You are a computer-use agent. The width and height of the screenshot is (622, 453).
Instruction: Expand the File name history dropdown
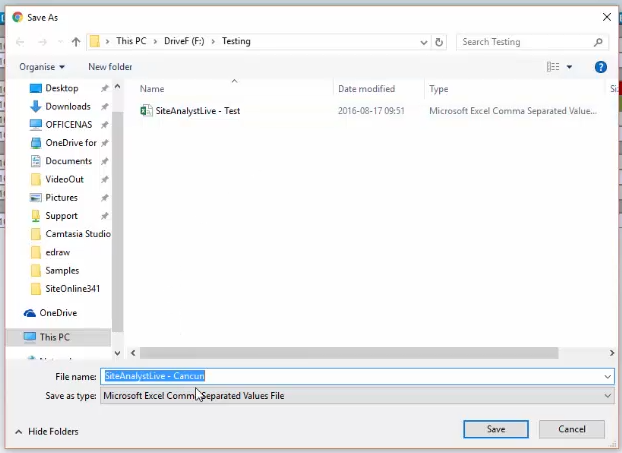pyautogui.click(x=607, y=377)
